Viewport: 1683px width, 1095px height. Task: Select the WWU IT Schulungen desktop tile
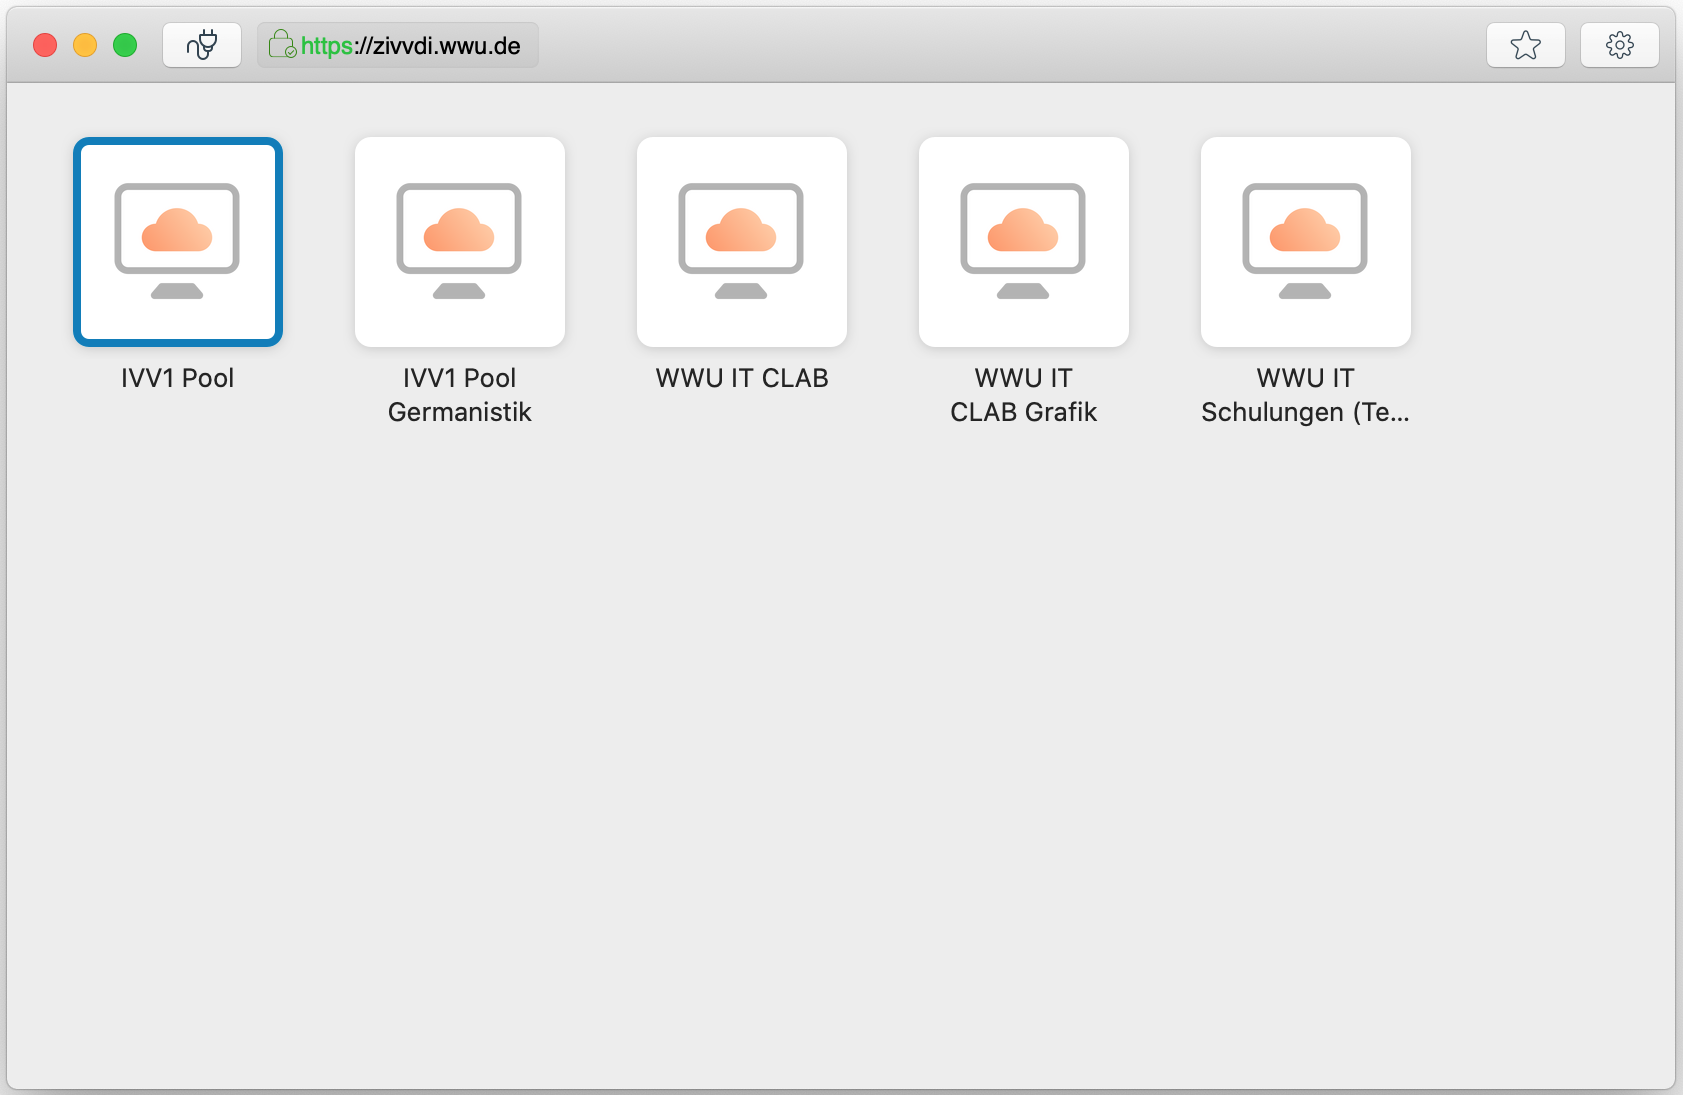click(x=1306, y=242)
